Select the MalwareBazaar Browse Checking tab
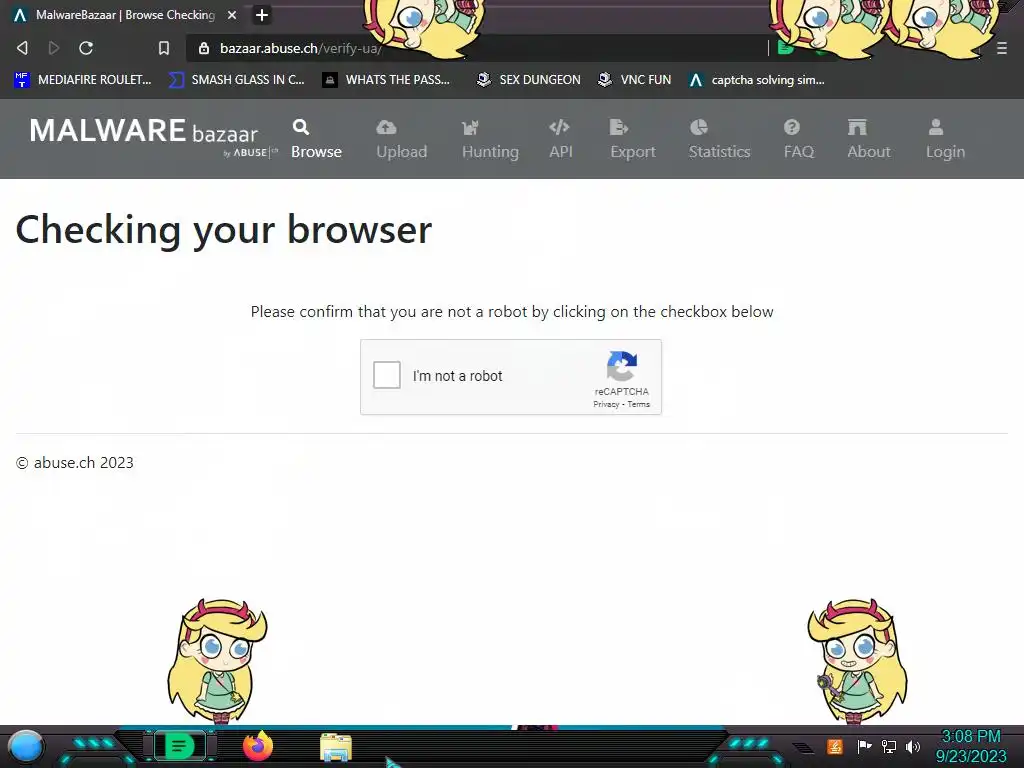Viewport: 1024px width, 768px height. pos(125,15)
